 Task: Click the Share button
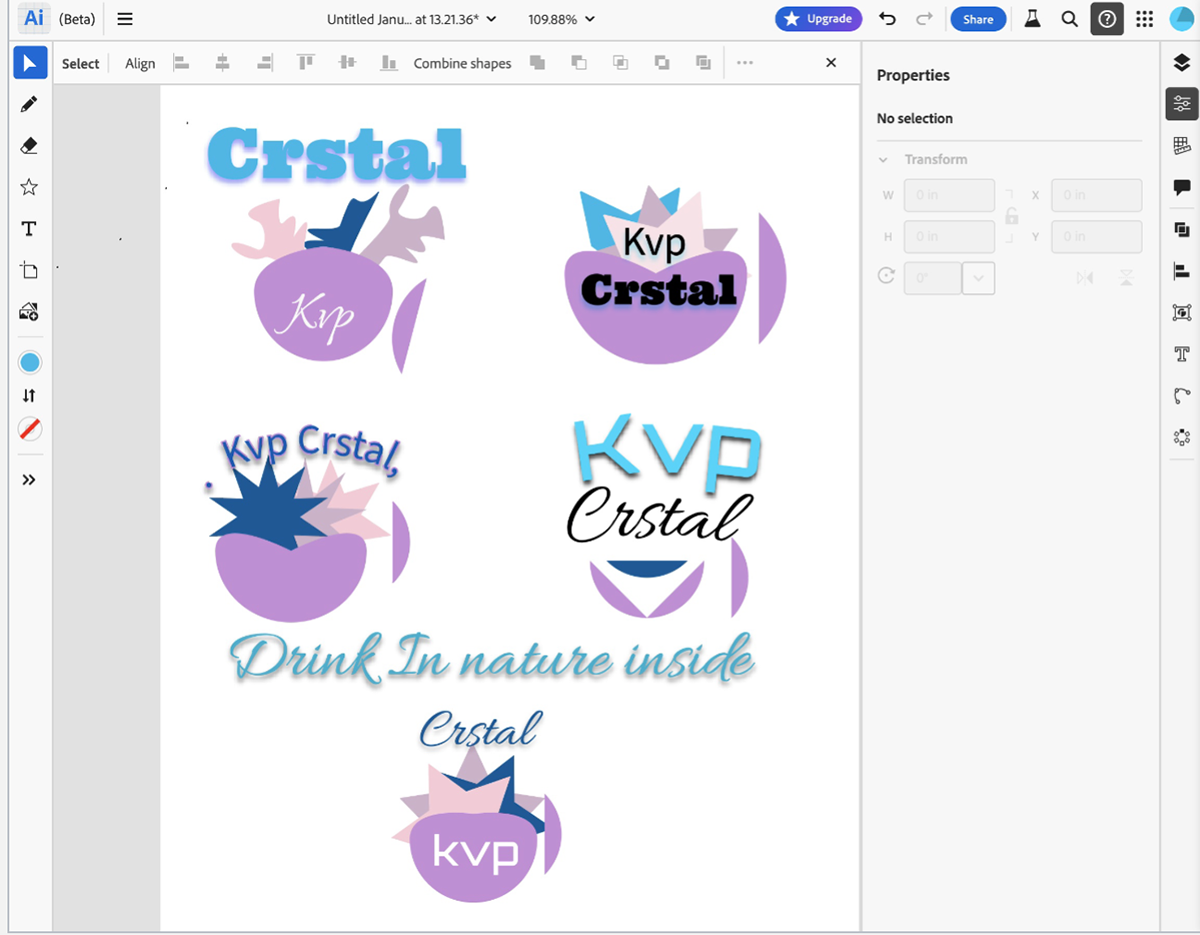[978, 19]
